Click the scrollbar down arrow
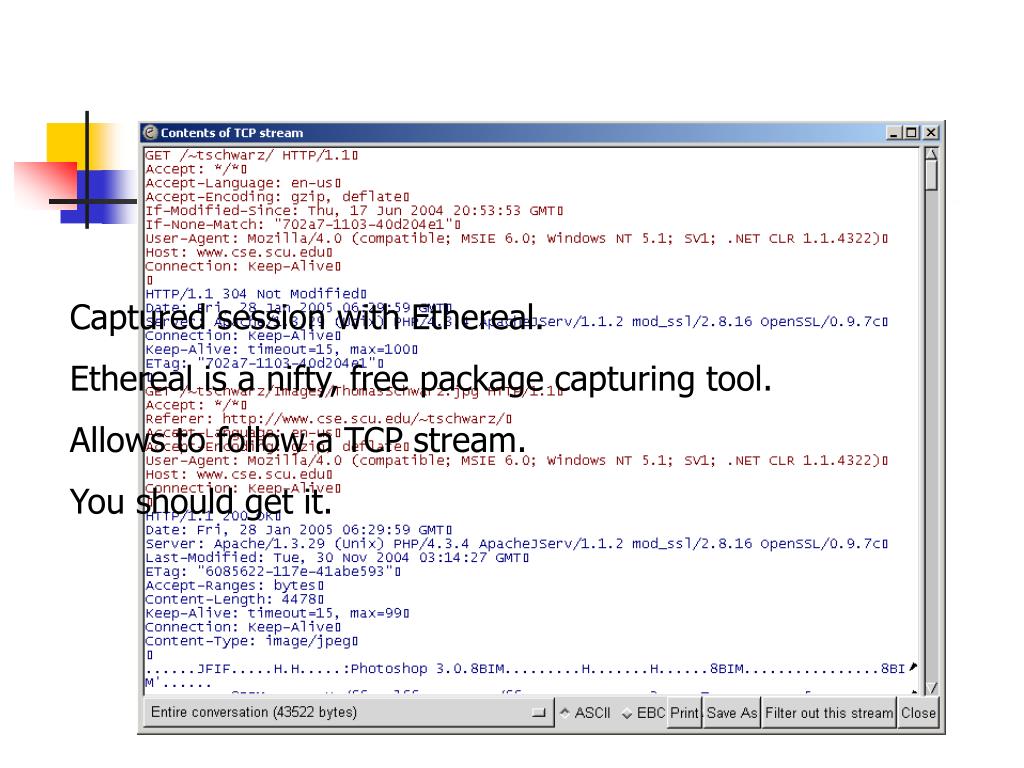 tap(931, 688)
